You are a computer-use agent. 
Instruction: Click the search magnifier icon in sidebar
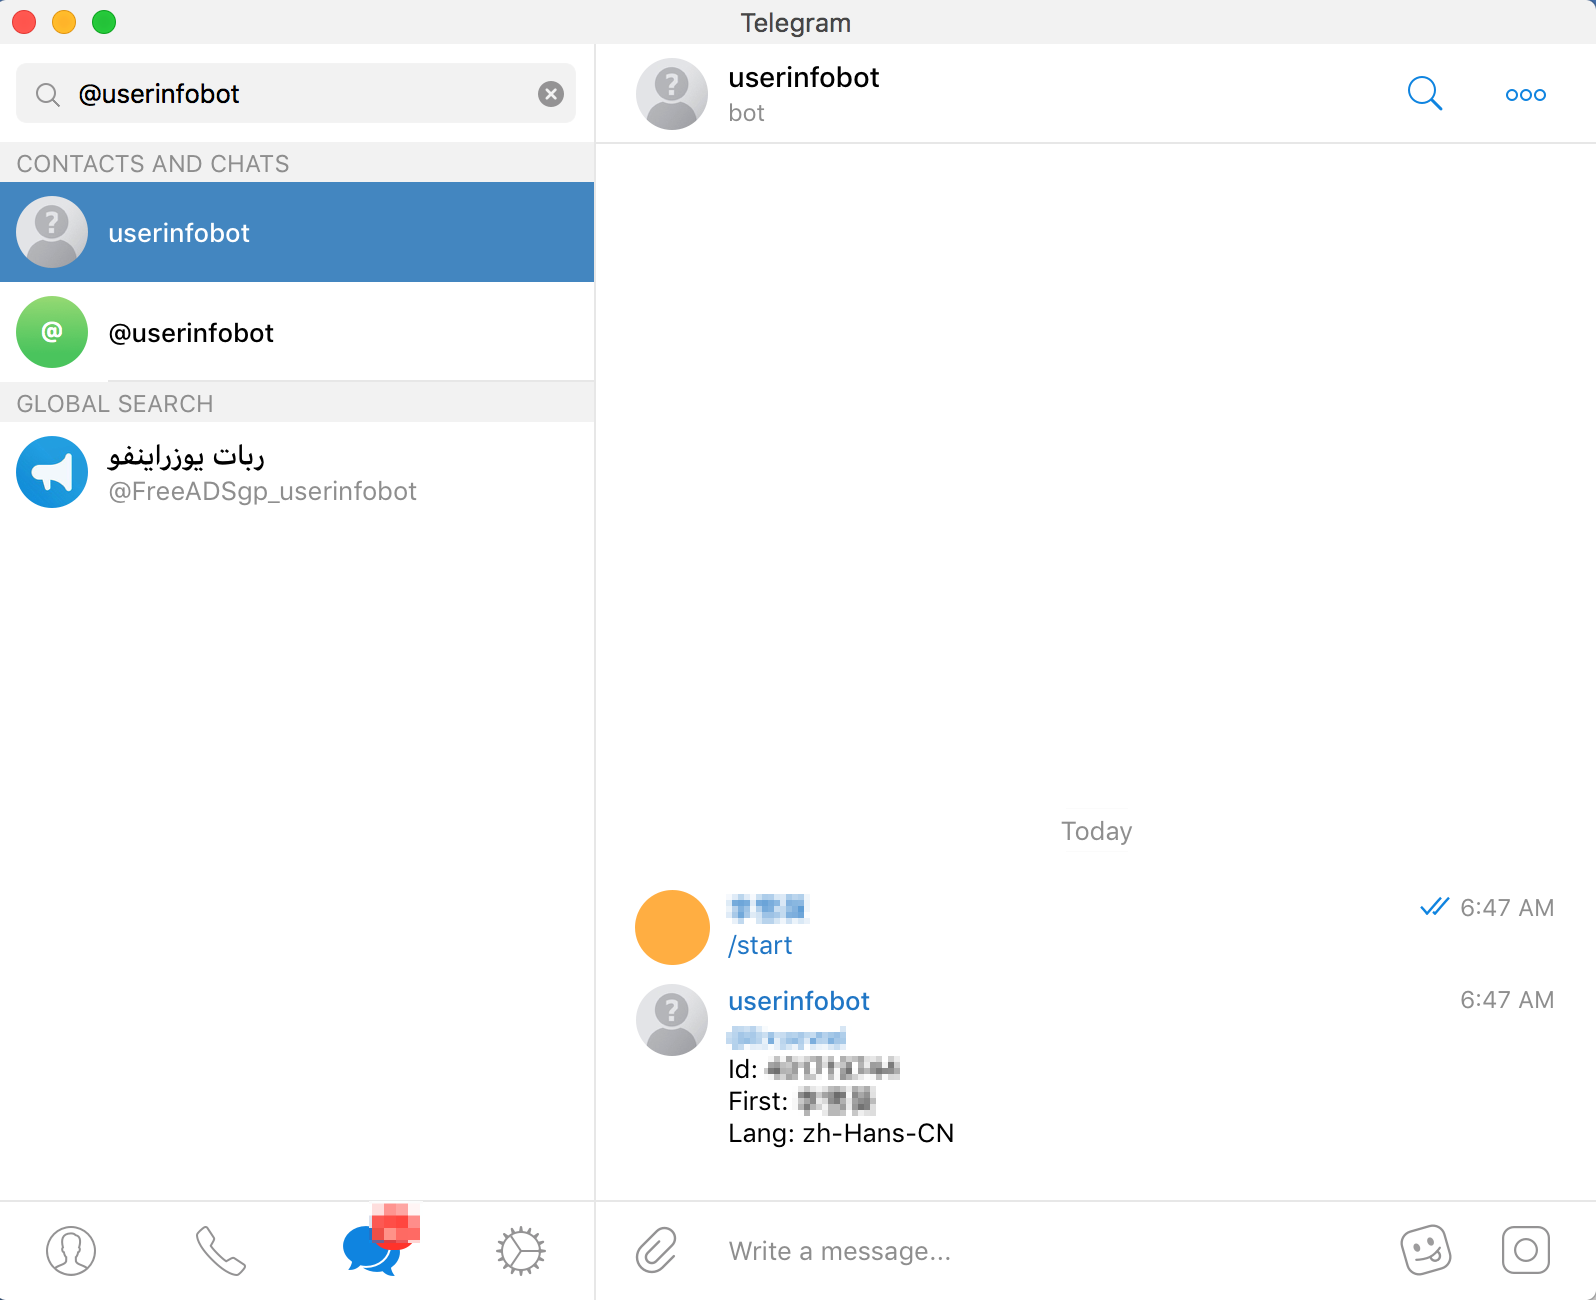[x=47, y=94]
